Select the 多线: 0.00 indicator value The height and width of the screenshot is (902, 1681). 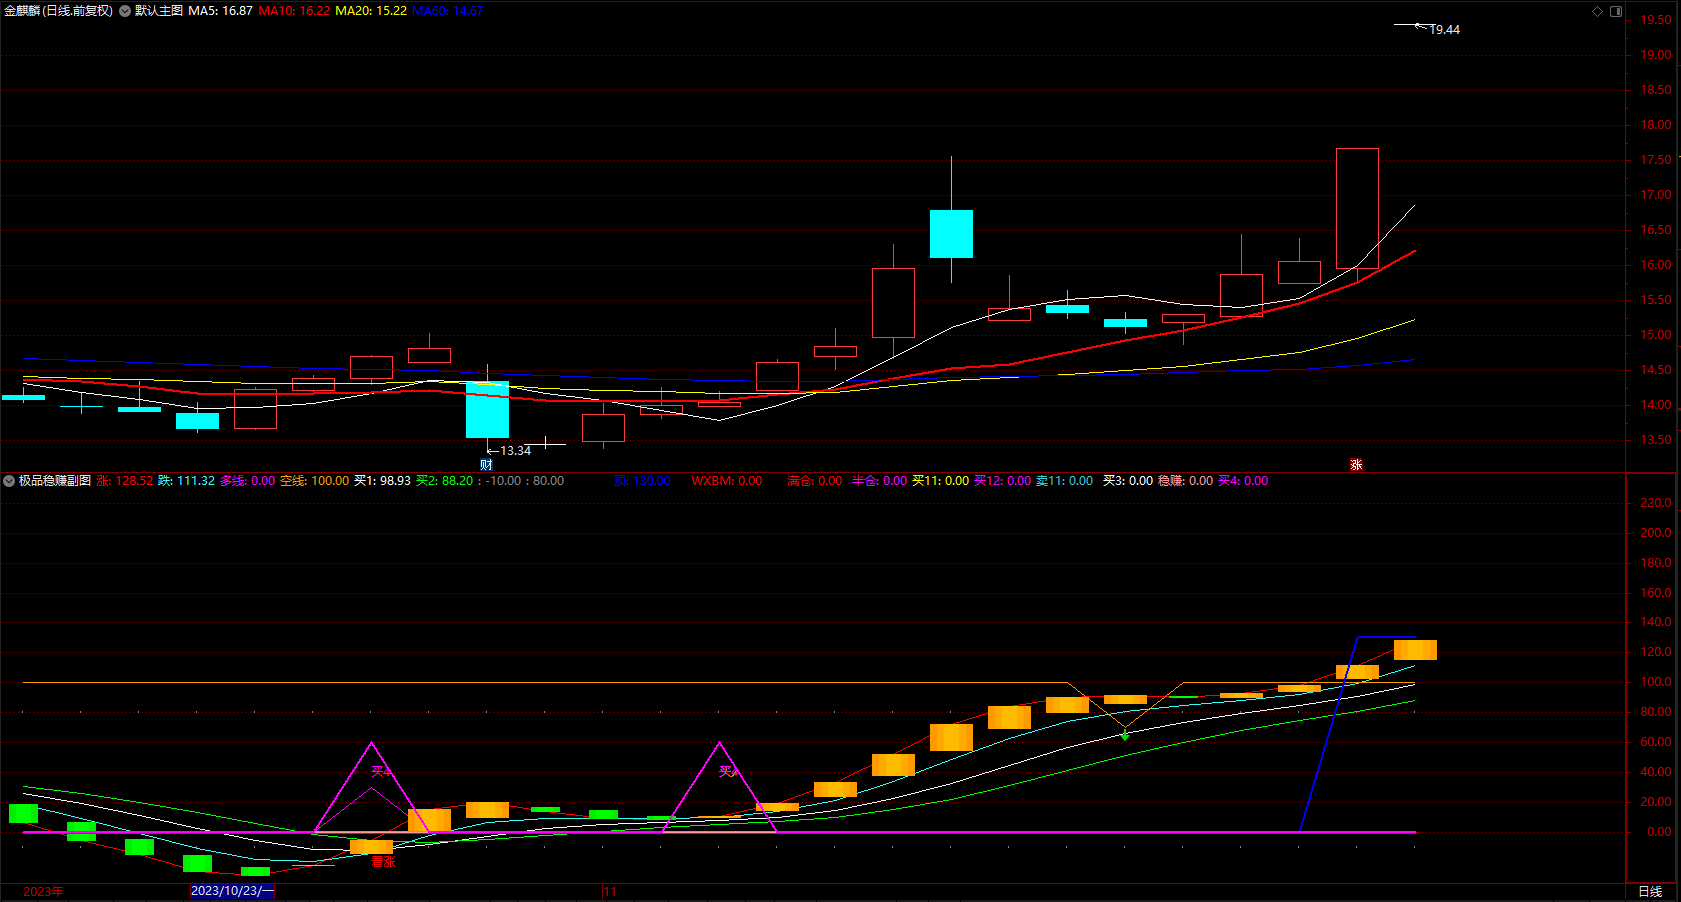pos(247,481)
